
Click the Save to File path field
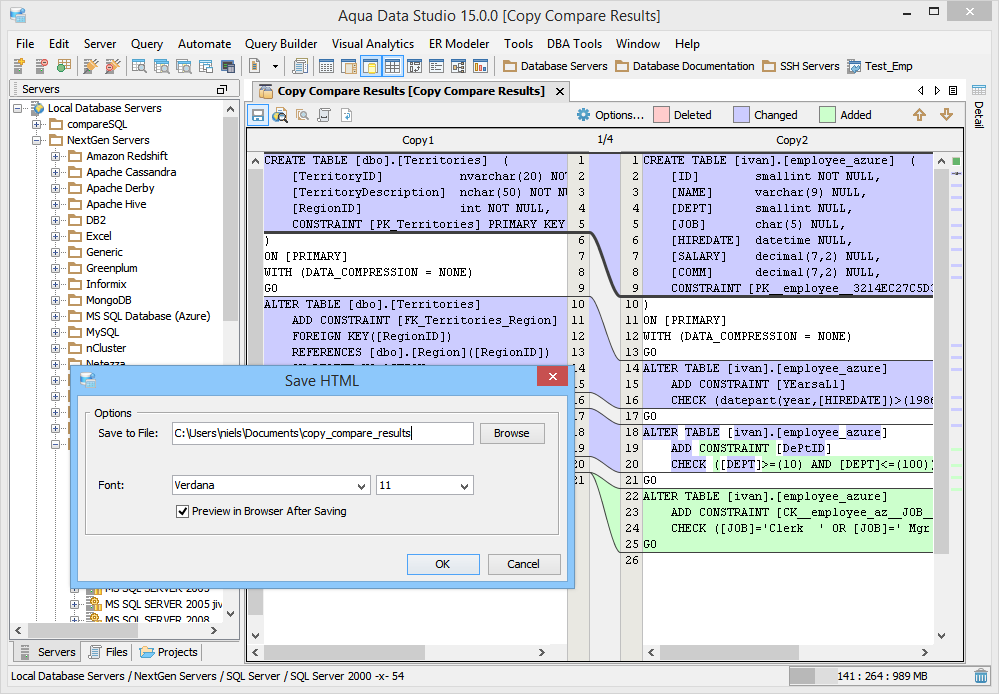coord(322,433)
